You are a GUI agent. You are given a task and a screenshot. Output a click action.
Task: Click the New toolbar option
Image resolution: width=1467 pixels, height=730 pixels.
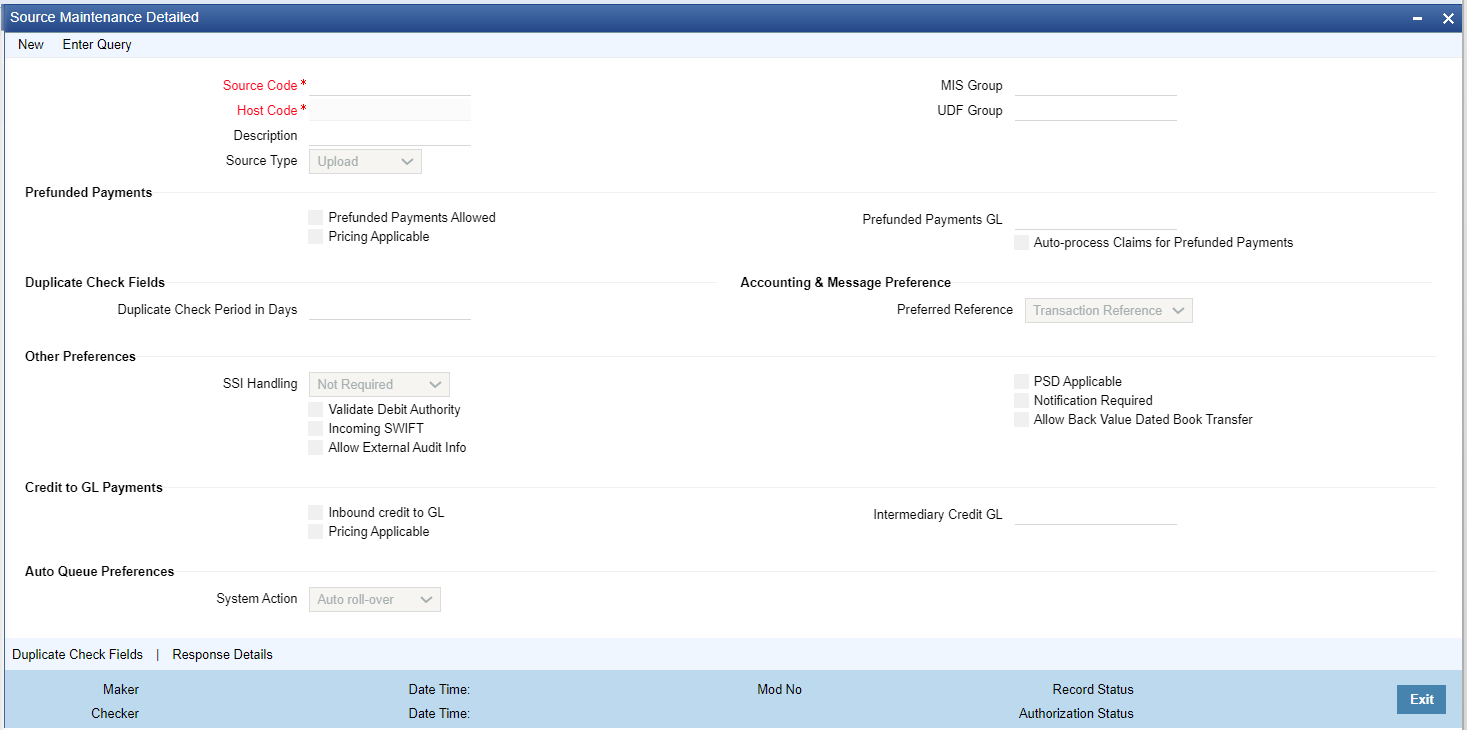click(31, 45)
